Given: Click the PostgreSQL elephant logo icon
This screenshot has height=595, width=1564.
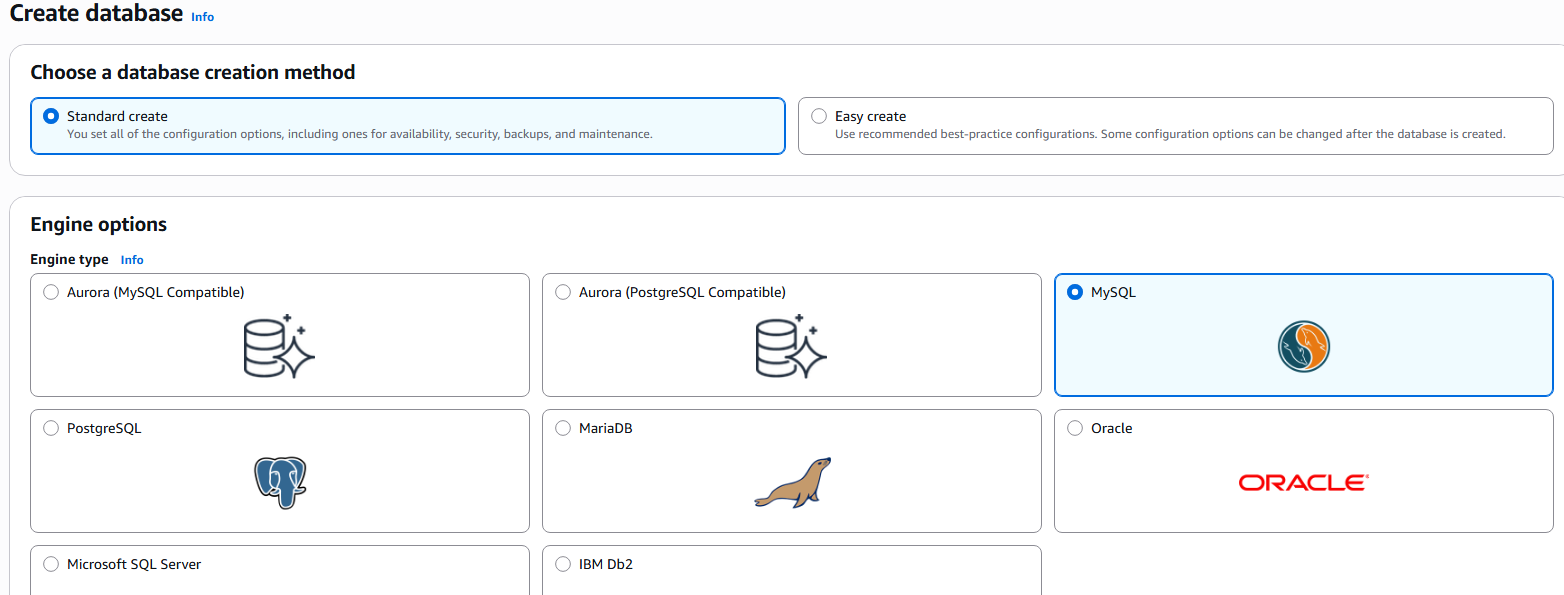Looking at the screenshot, I should pos(280,483).
